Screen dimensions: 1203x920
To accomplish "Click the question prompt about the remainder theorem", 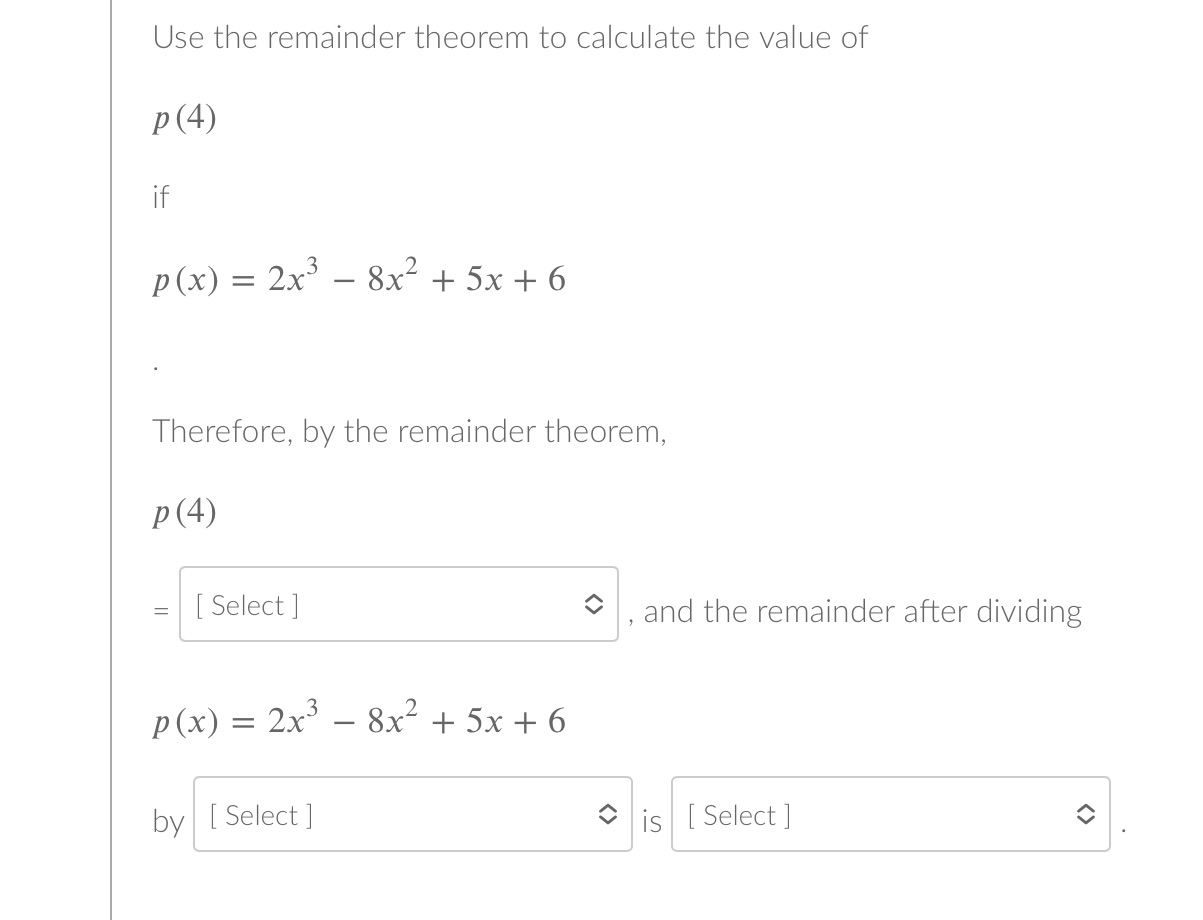I will (508, 37).
